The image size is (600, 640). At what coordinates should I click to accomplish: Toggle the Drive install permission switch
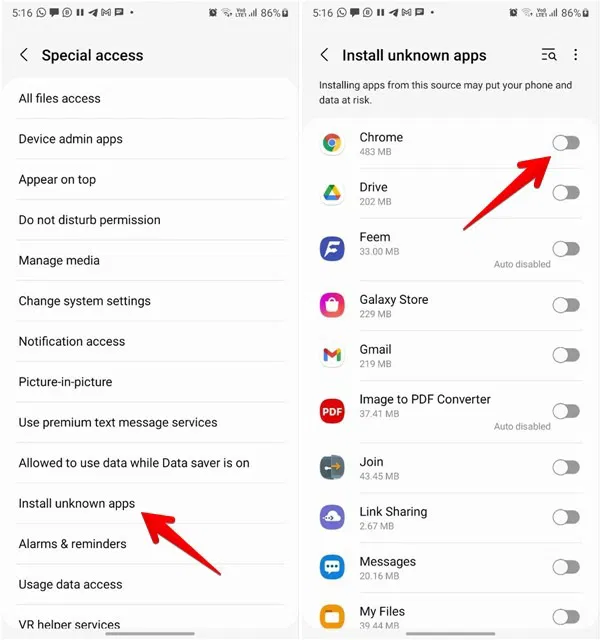pos(565,193)
